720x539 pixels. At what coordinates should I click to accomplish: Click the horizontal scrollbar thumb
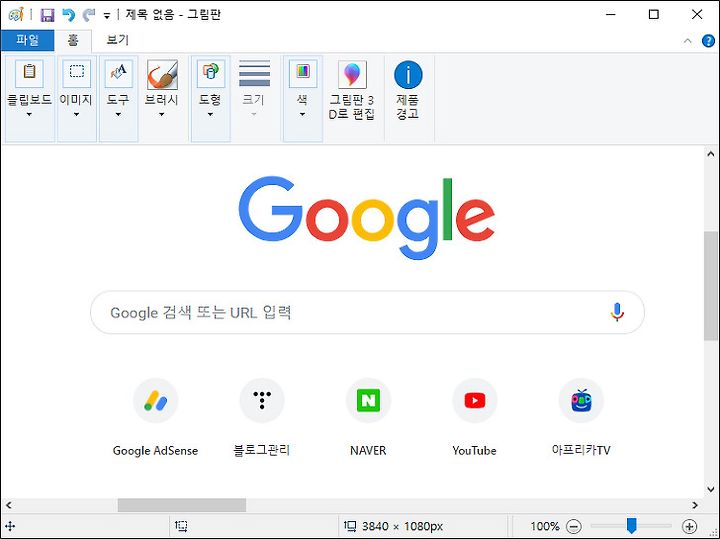click(182, 505)
